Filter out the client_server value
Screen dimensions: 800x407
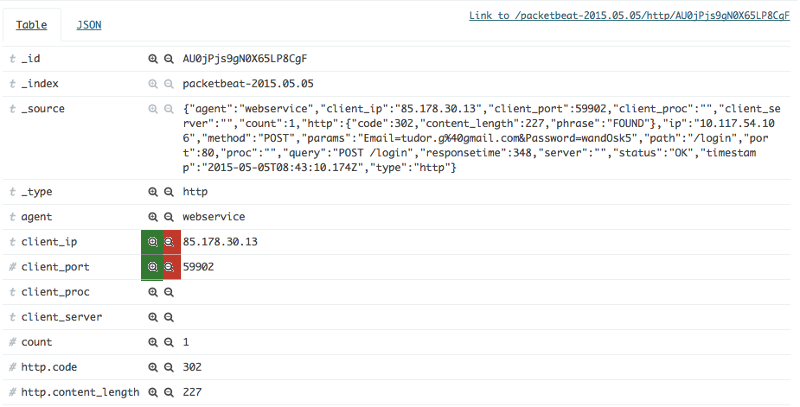click(169, 317)
